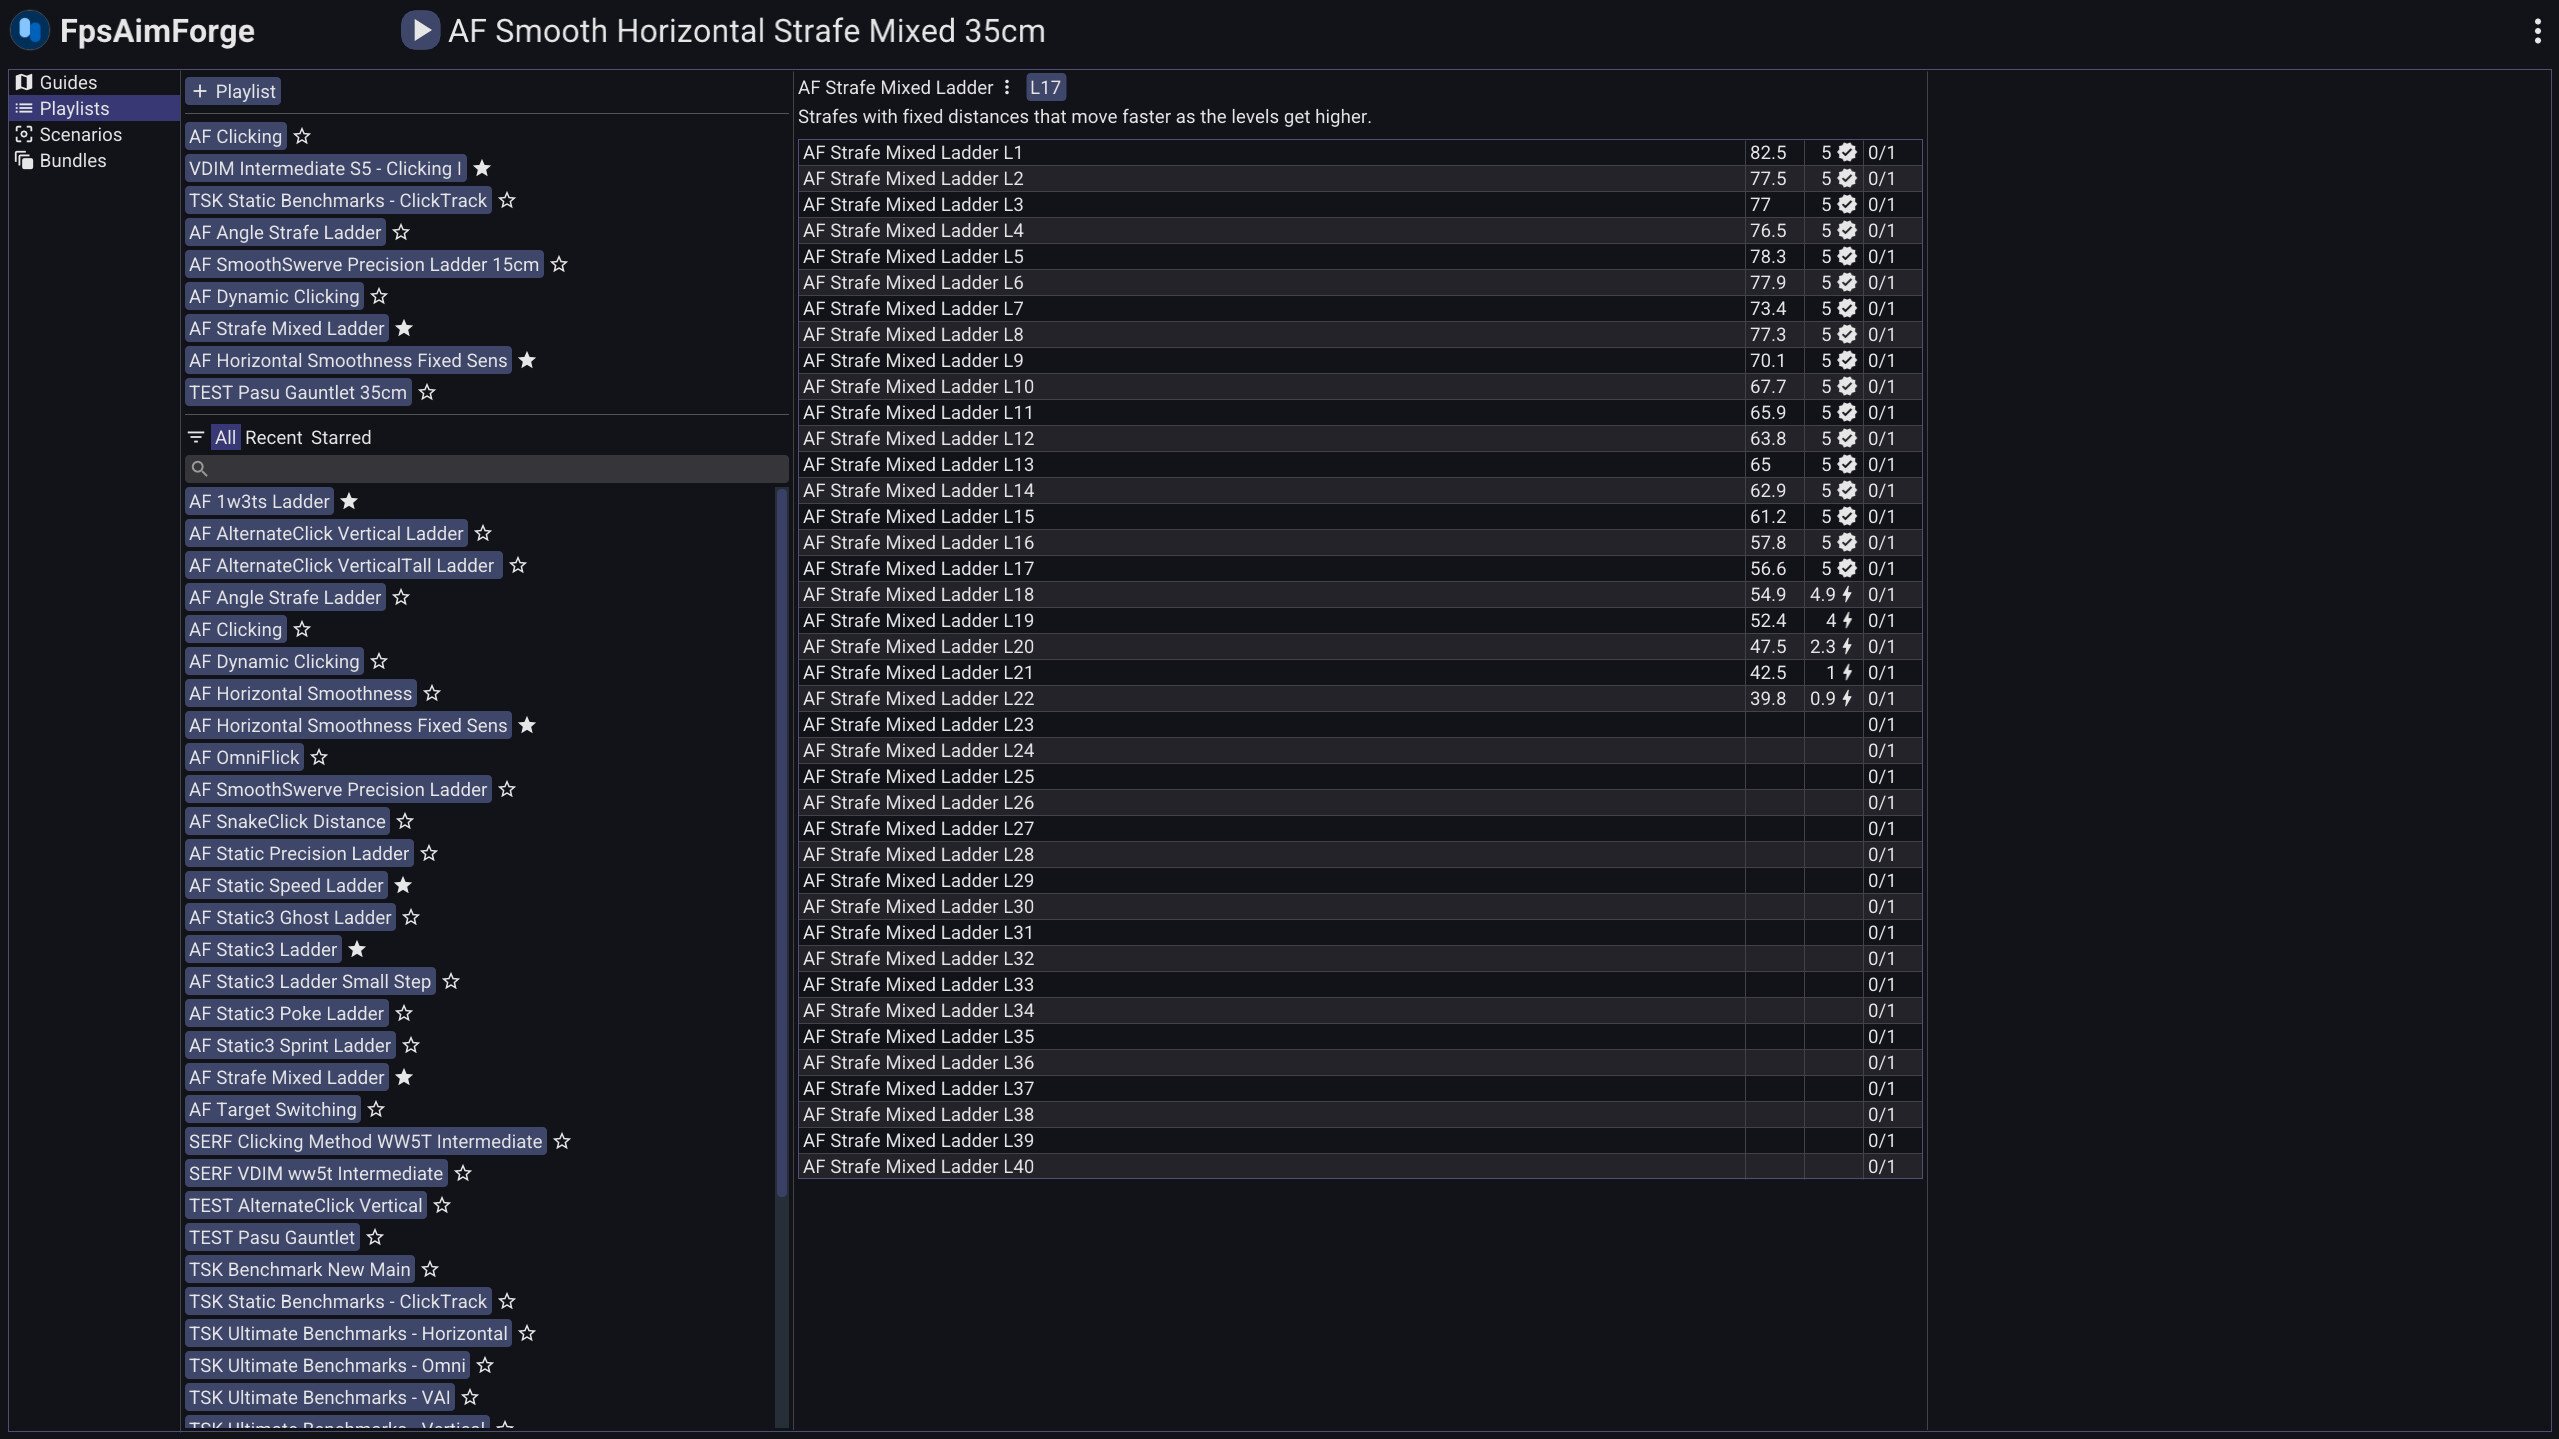Star SERF Clicking Method WW5T Intermediate

562,1141
